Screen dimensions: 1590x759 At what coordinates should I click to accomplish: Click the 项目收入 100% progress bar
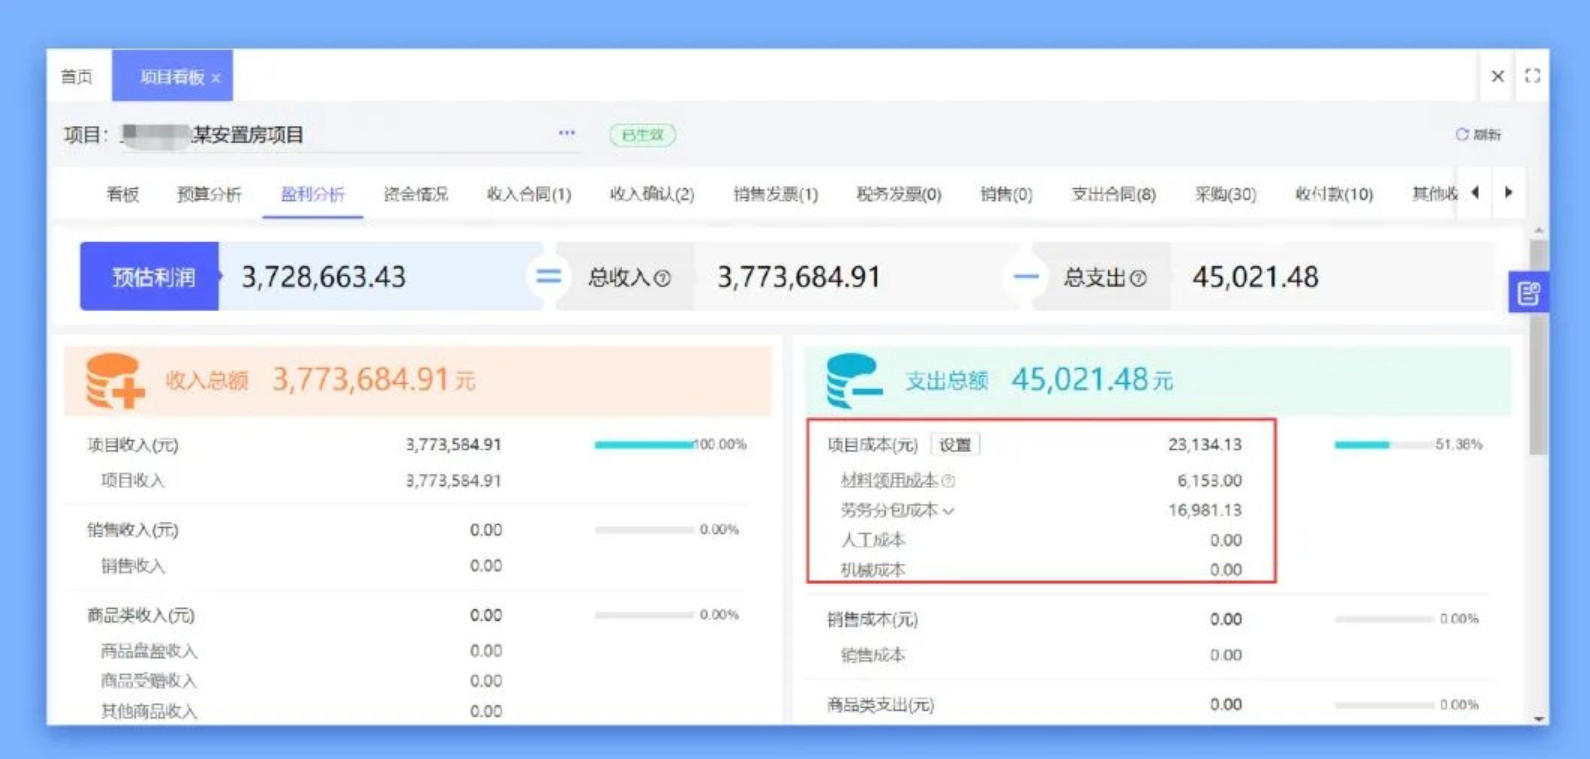643,445
